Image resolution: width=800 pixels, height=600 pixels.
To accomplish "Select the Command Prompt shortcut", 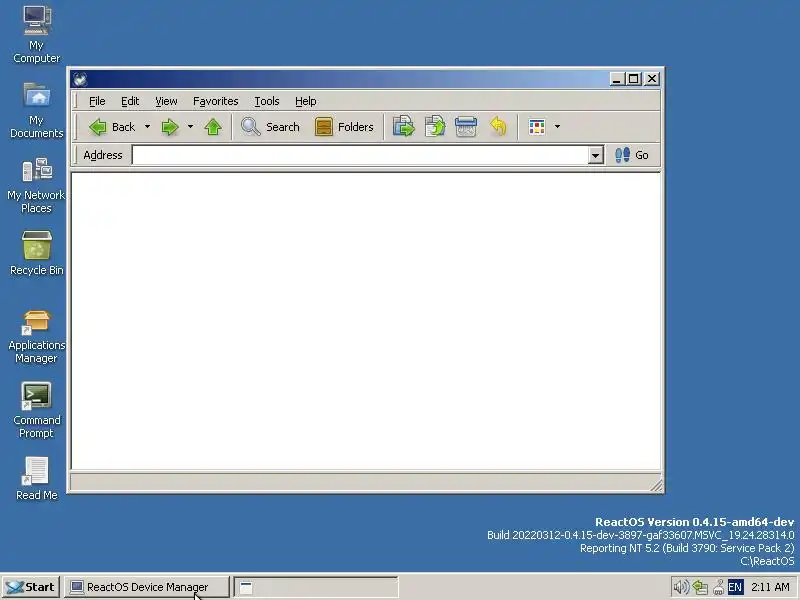I will coord(36,411).
